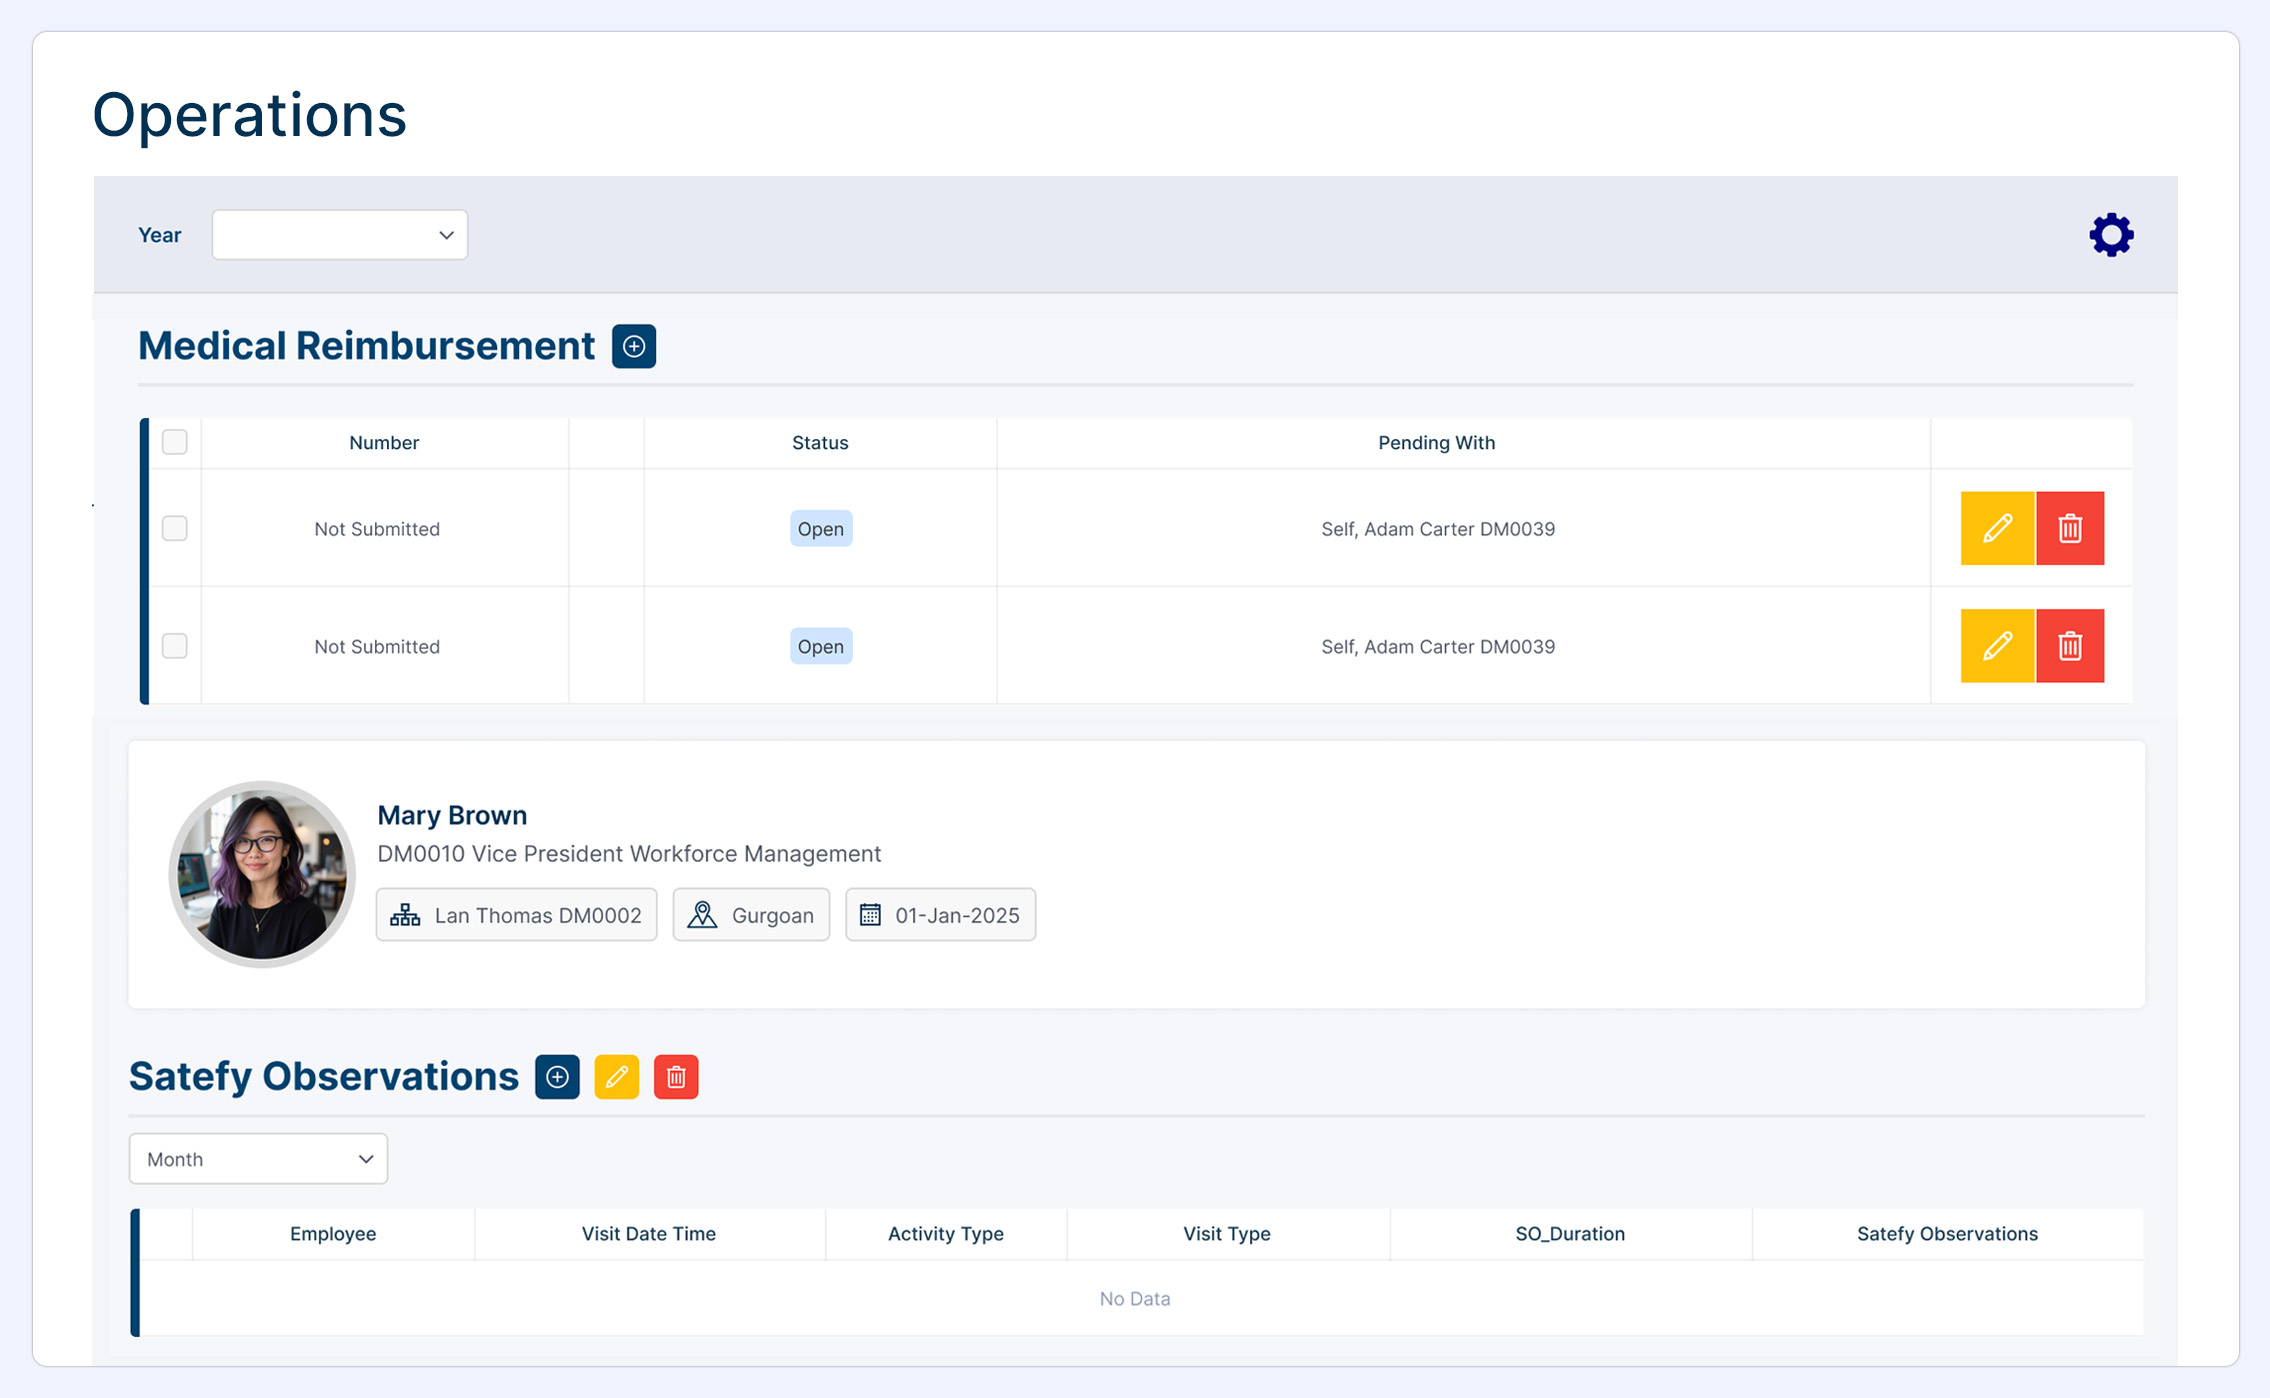The image size is (2270, 1398).
Task: Open Mary Brown's profile photo
Action: (x=262, y=874)
